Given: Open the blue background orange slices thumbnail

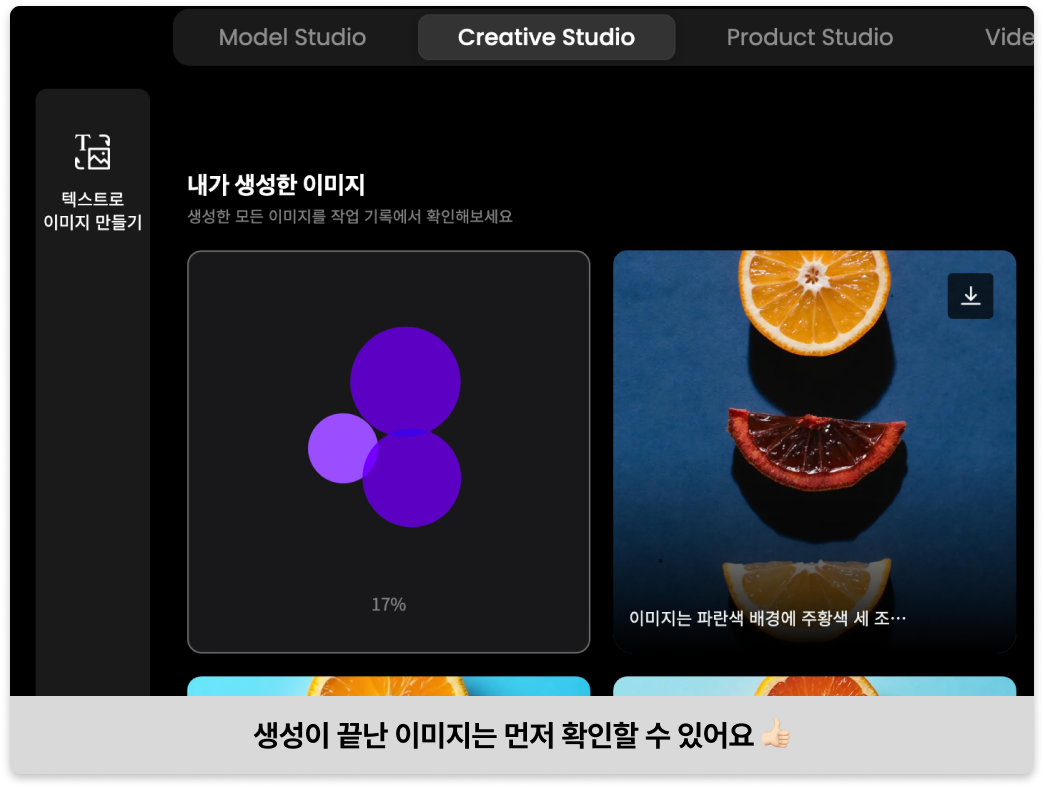Looking at the screenshot, I should click(814, 452).
